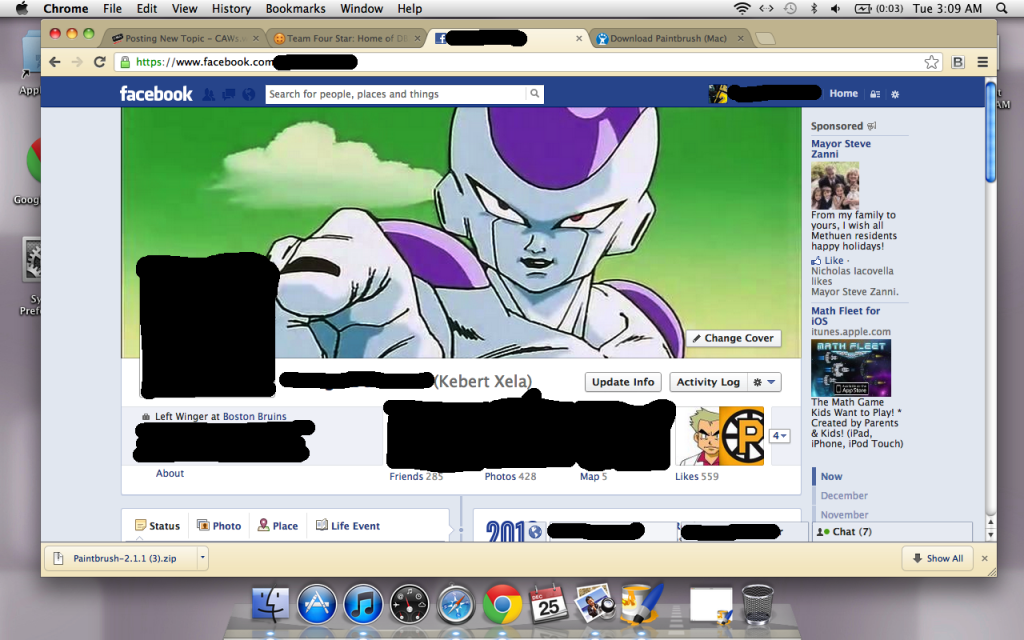Jump to December in the timeline
The image size is (1024, 640).
[844, 496]
